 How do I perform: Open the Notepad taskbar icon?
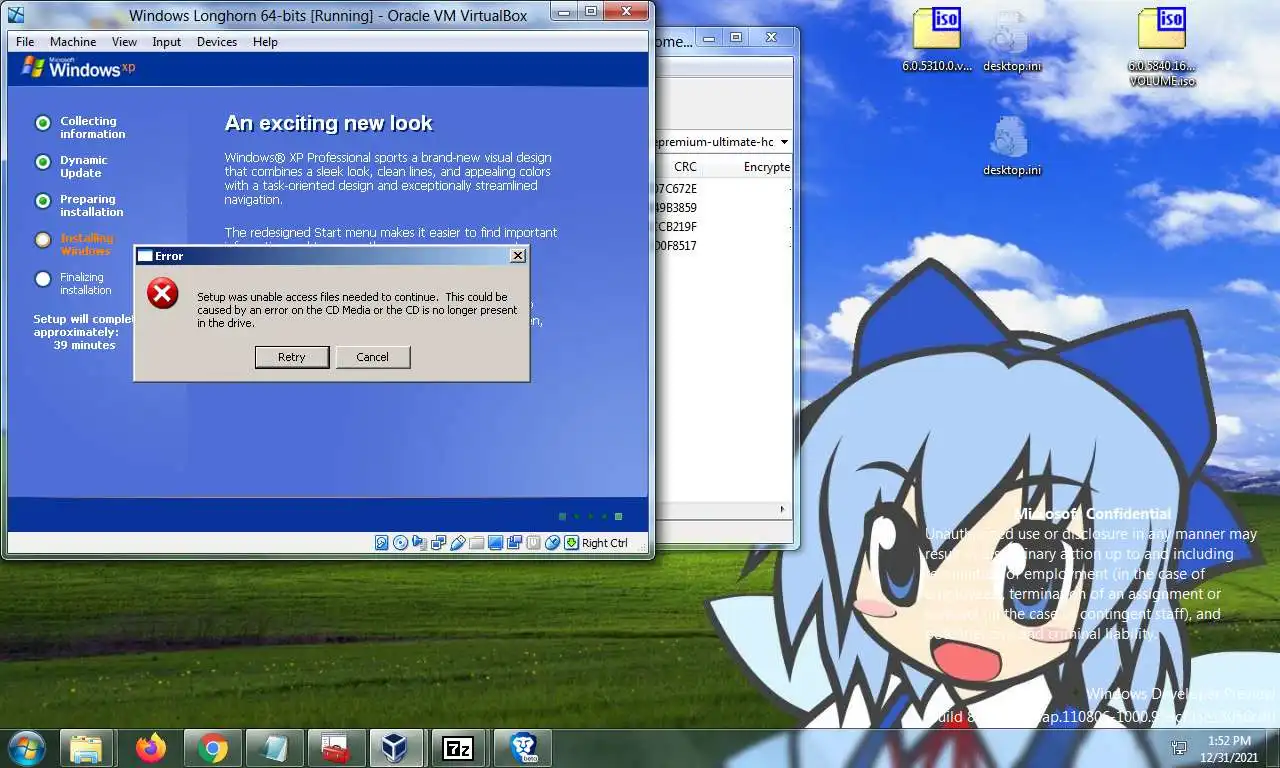(x=273, y=748)
